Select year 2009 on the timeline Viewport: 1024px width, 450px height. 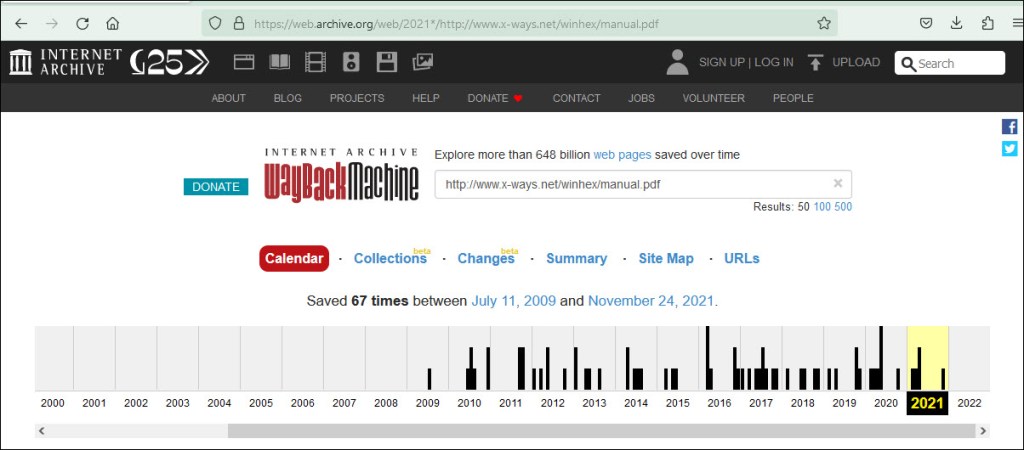[428, 403]
